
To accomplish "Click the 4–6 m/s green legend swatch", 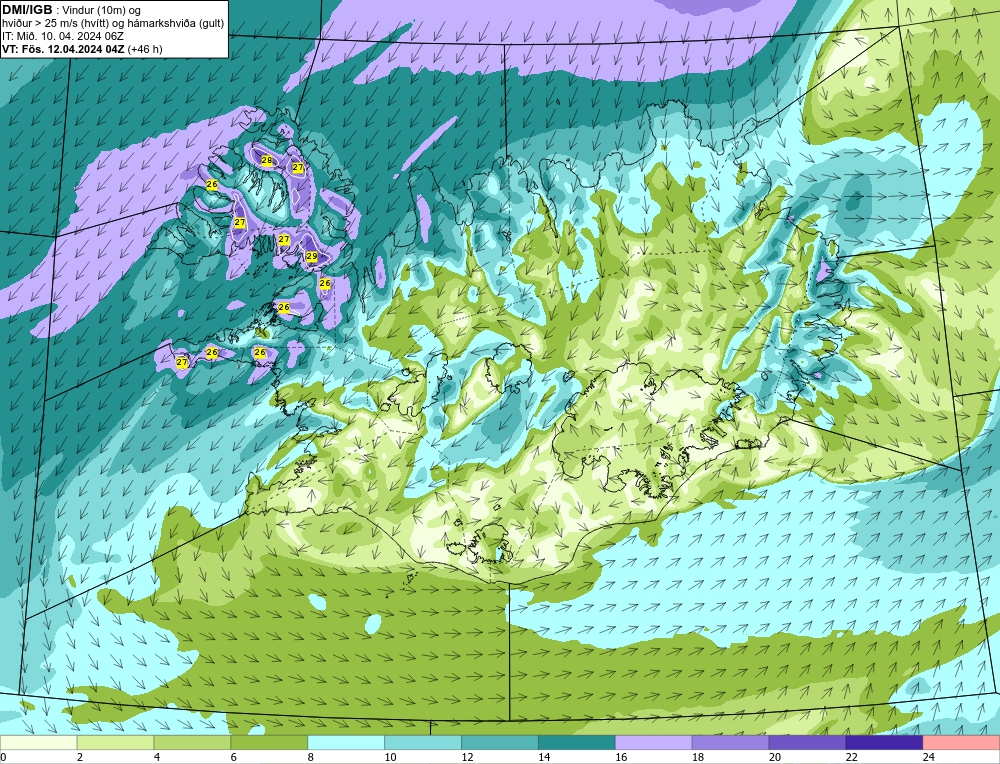I will pos(192,743).
